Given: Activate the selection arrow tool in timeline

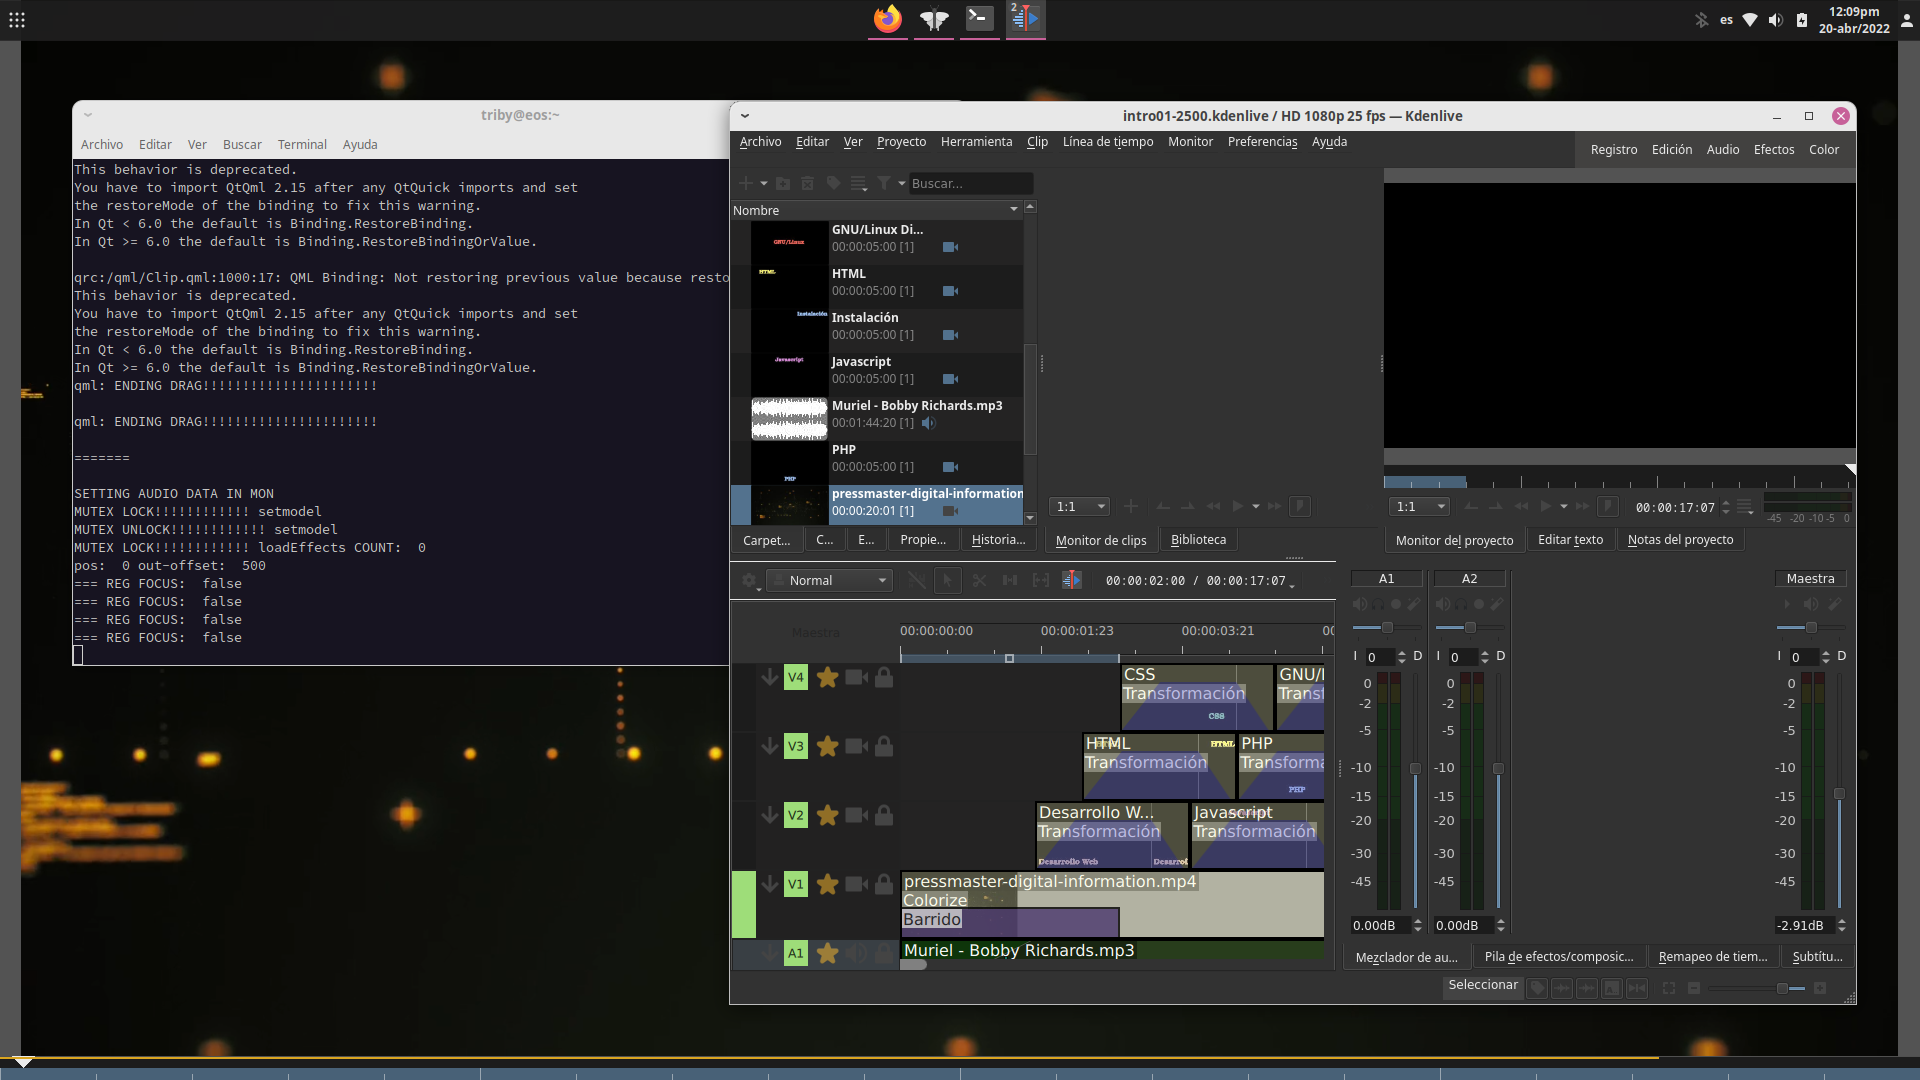Looking at the screenshot, I should (x=947, y=580).
